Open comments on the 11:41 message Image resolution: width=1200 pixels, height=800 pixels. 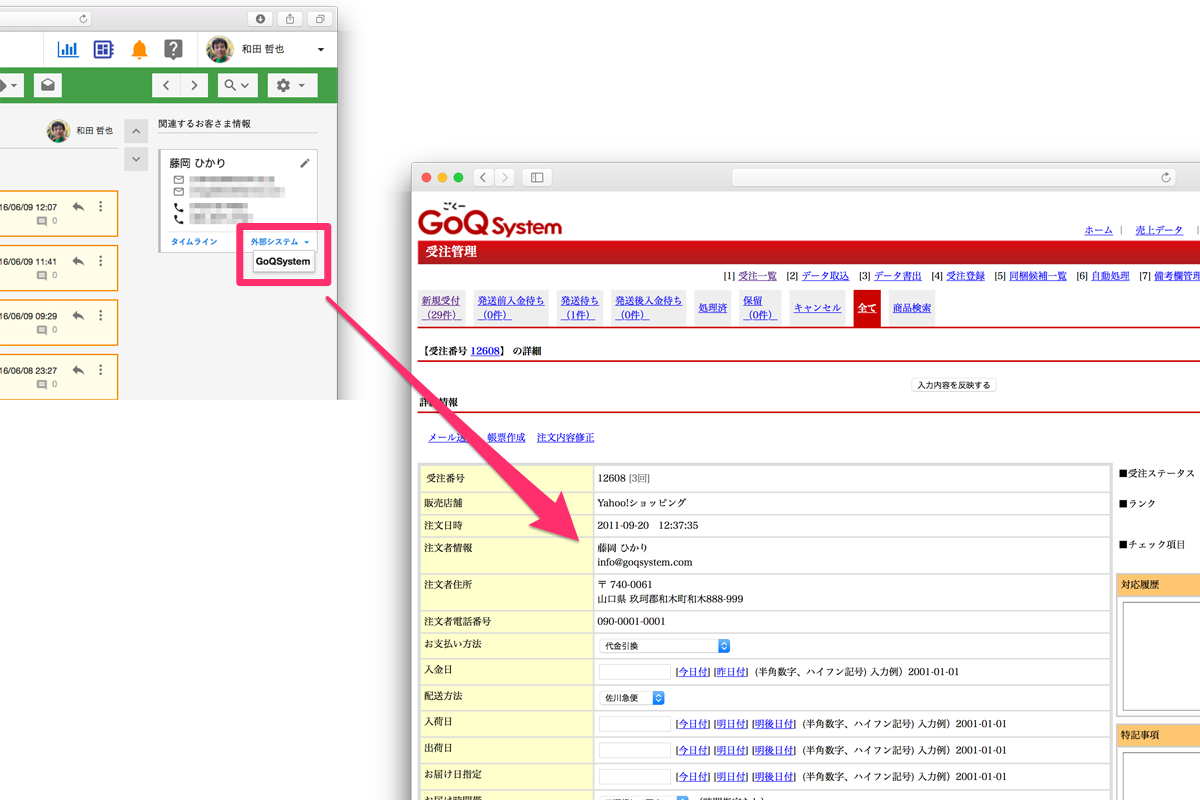tap(47, 275)
